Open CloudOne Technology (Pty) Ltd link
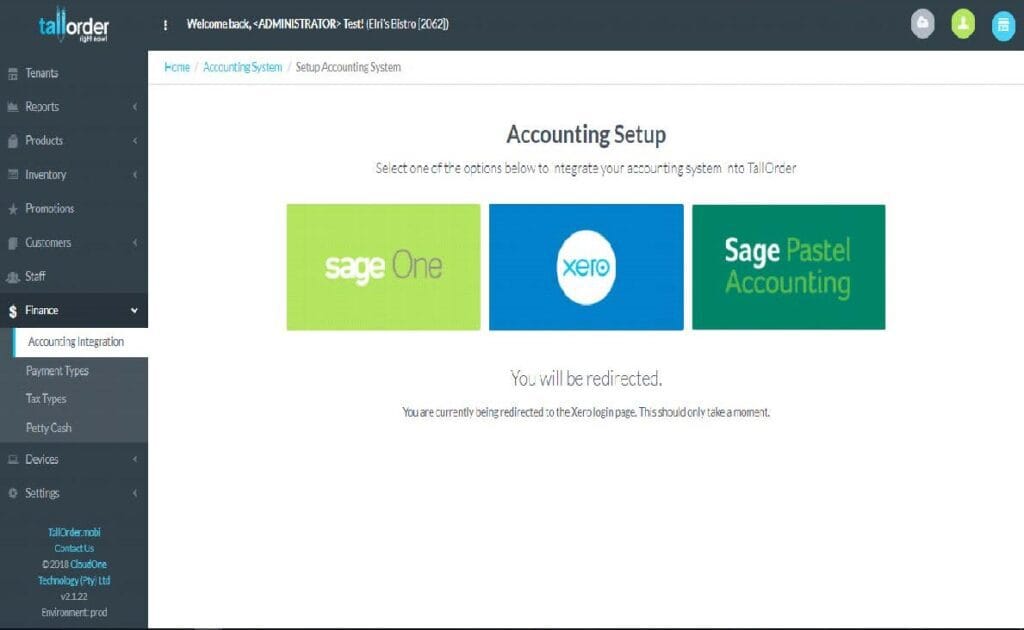This screenshot has width=1024, height=630. coord(74,572)
